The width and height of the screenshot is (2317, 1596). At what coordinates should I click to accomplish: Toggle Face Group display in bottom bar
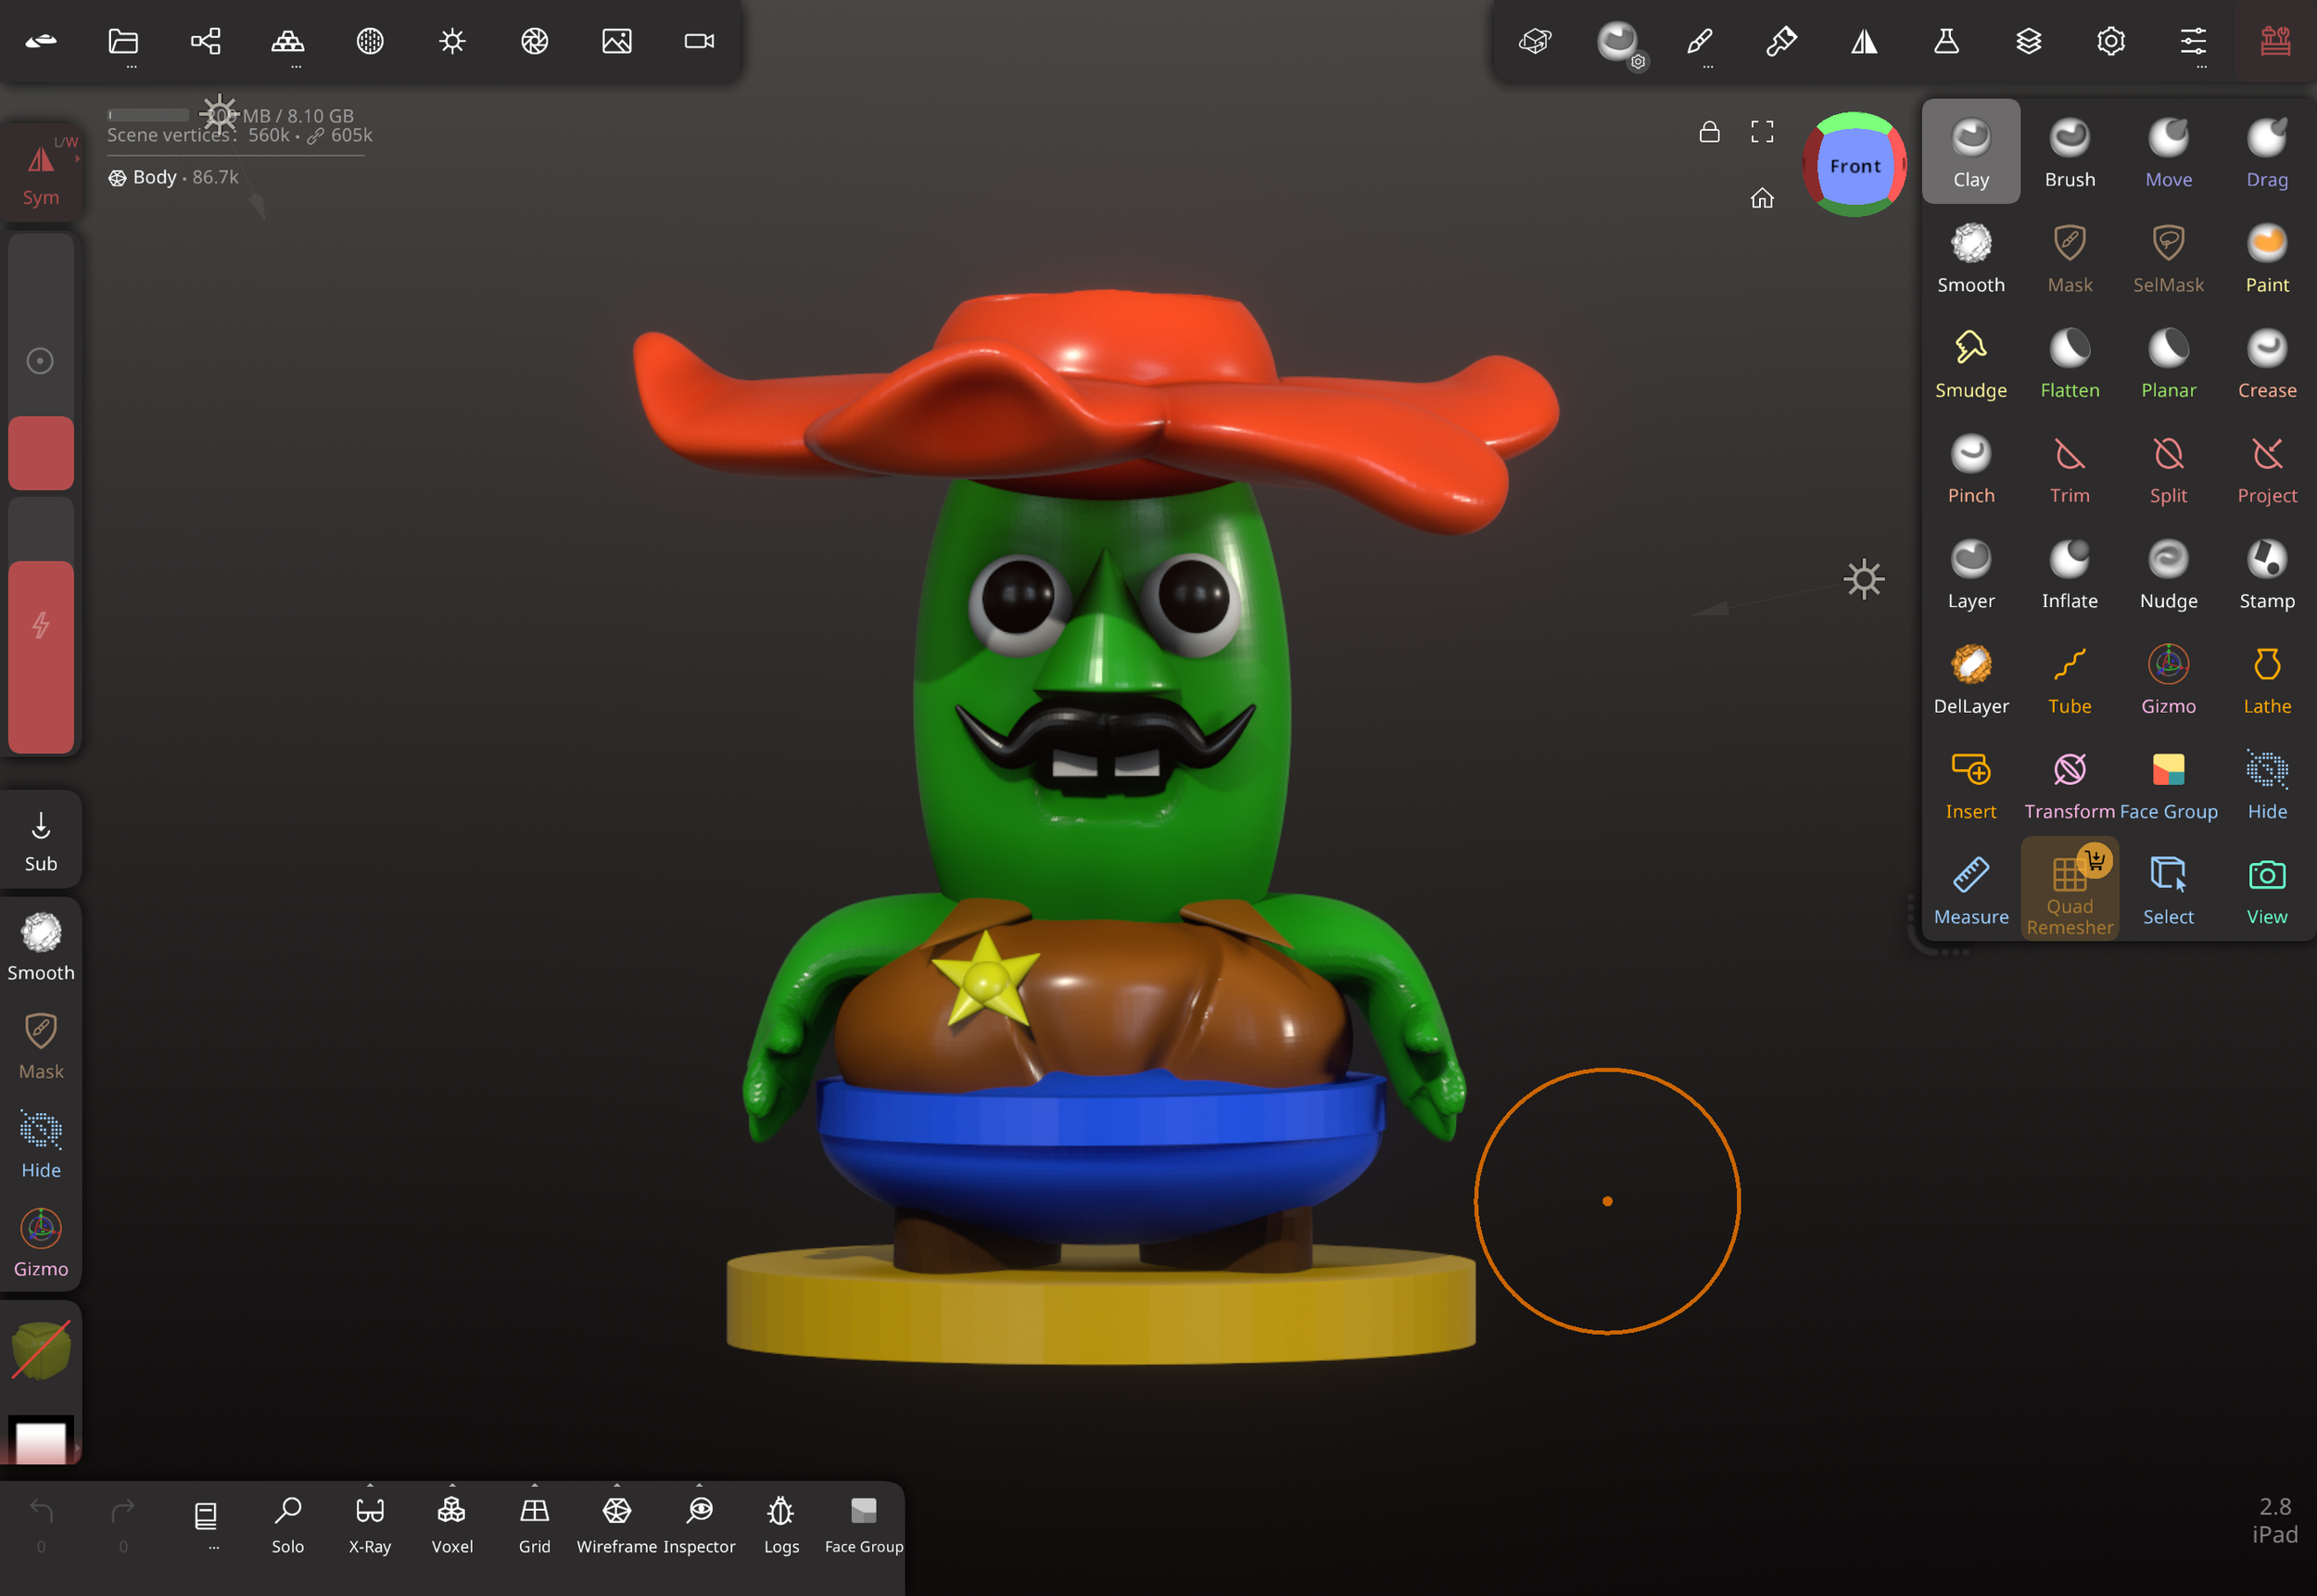pyautogui.click(x=864, y=1524)
